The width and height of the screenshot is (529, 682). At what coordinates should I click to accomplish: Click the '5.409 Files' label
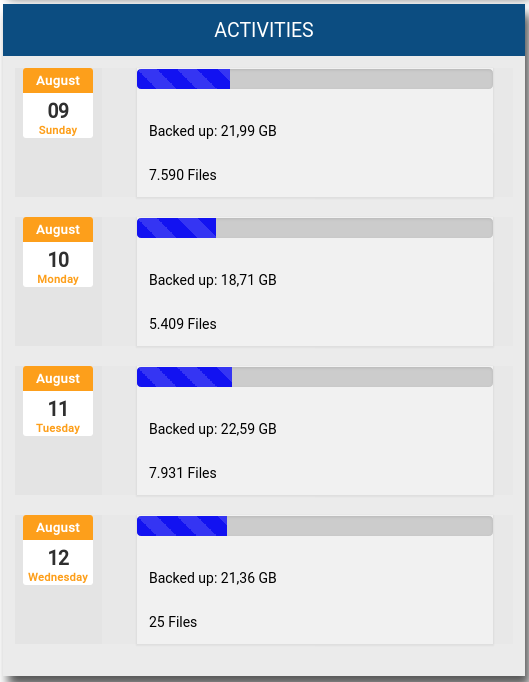pyautogui.click(x=183, y=324)
